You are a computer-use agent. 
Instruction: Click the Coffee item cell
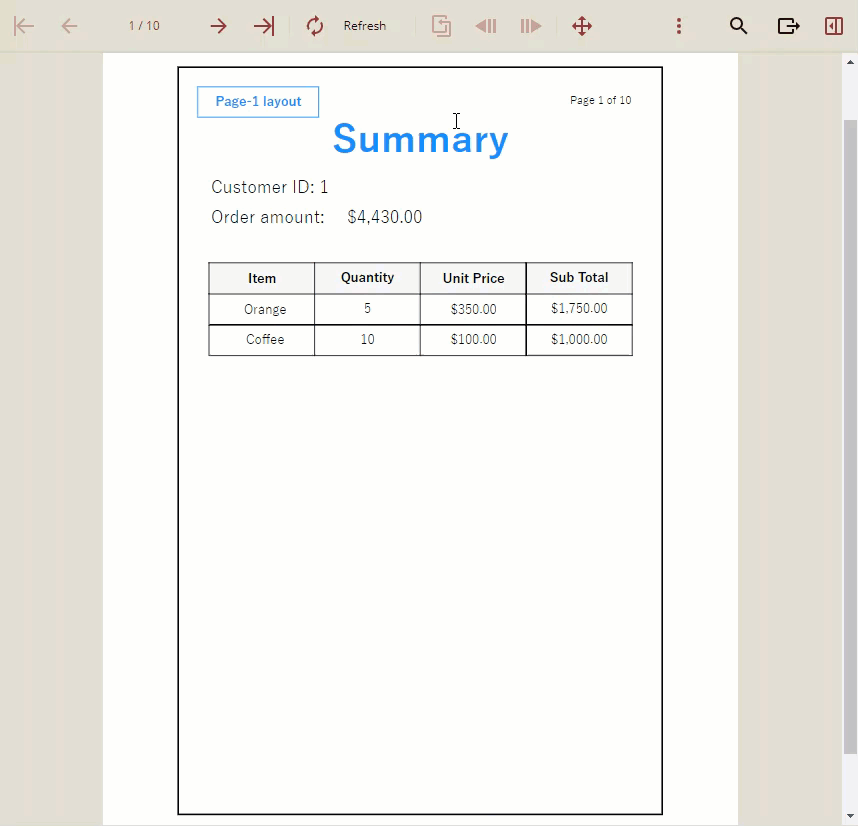point(262,340)
